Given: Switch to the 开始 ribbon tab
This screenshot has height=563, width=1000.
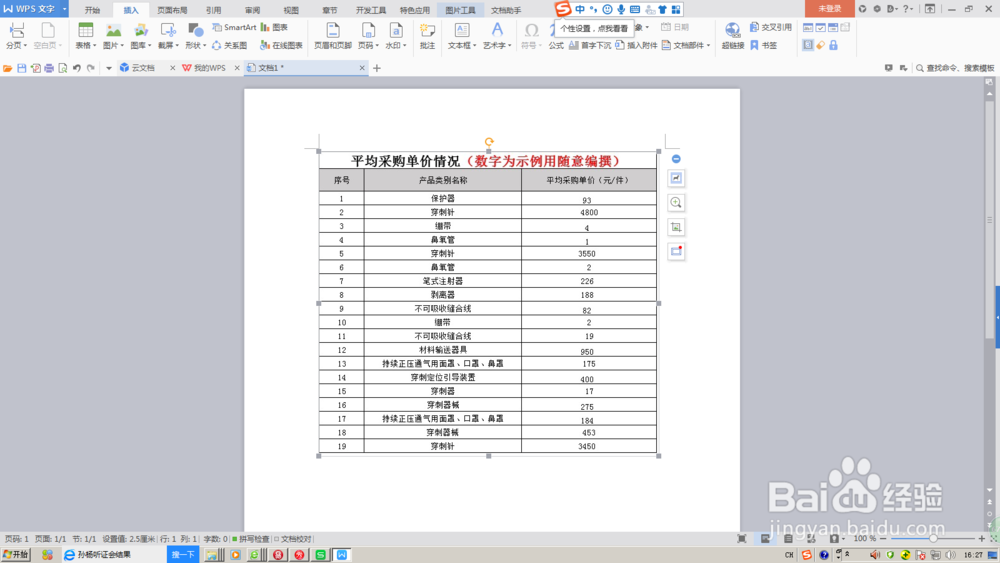Looking at the screenshot, I should pyautogui.click(x=92, y=10).
